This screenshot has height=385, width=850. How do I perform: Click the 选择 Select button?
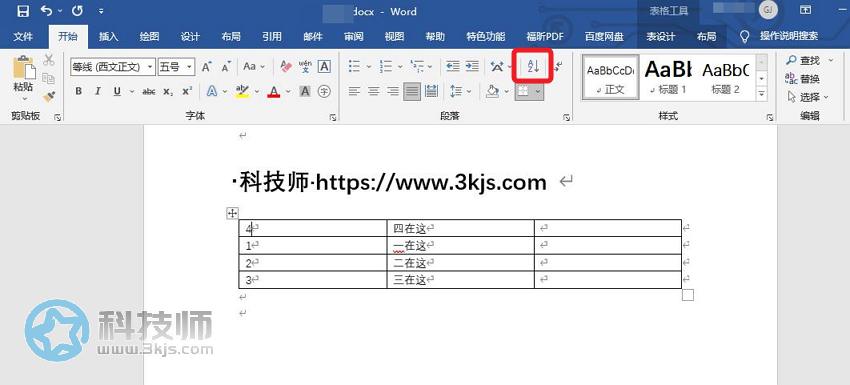click(807, 97)
